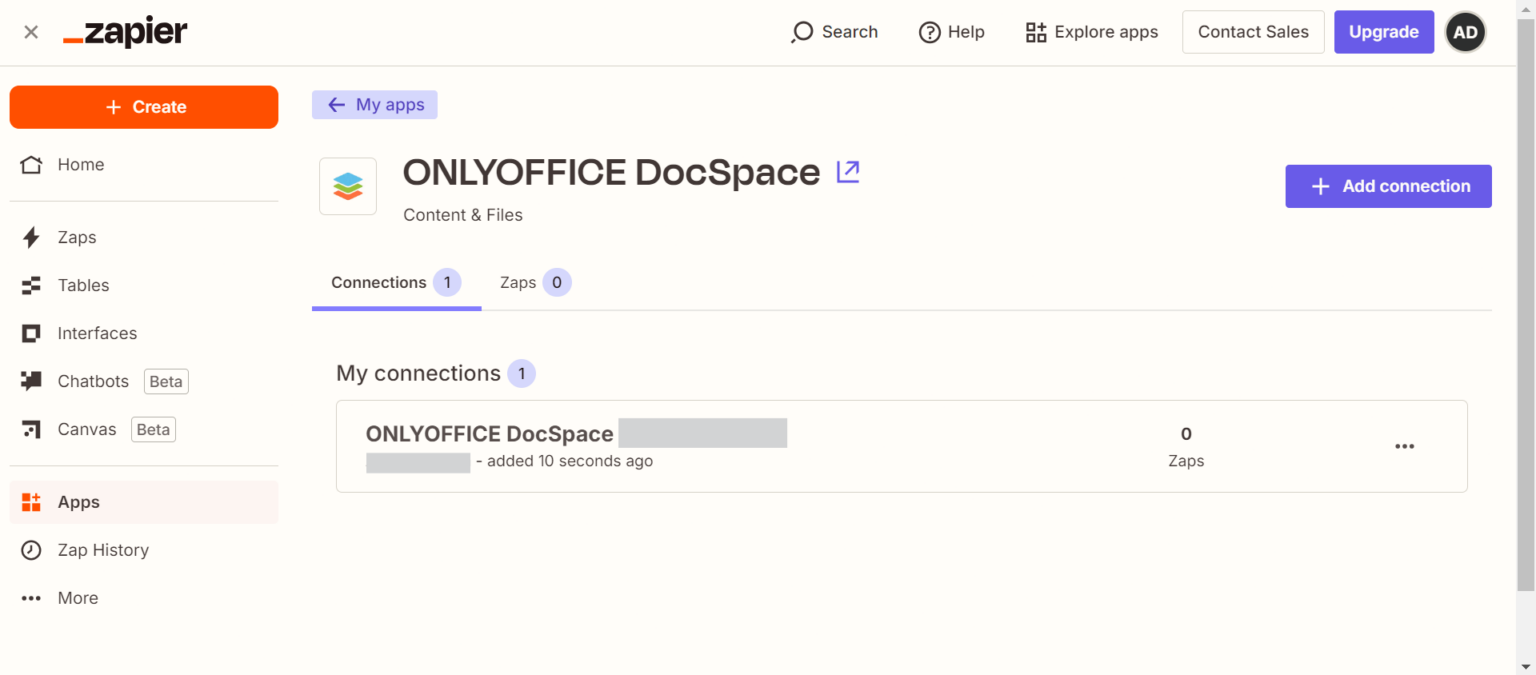Viewport: 1536px width, 675px height.
Task: Select the Connections tab
Action: 380,282
